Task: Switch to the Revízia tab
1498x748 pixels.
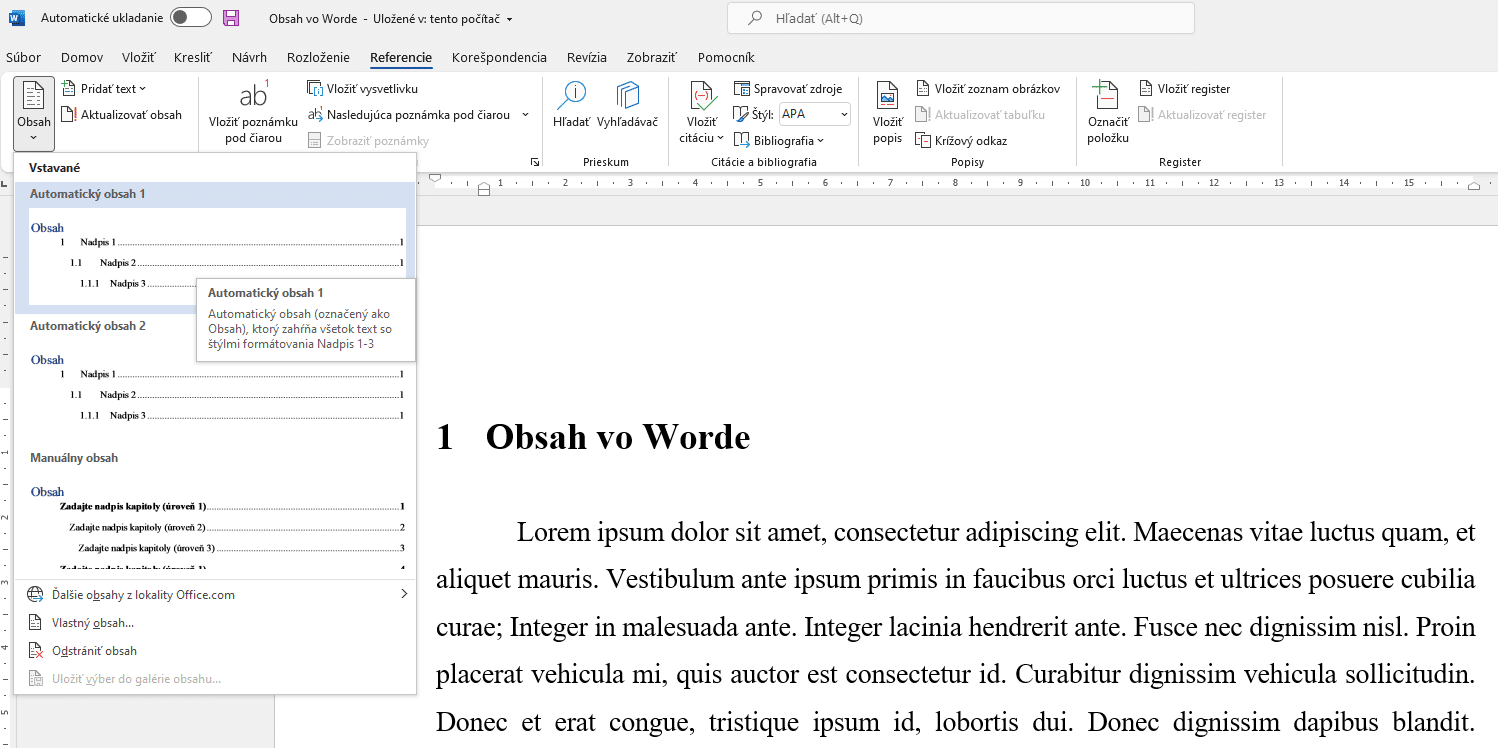Action: pos(586,57)
